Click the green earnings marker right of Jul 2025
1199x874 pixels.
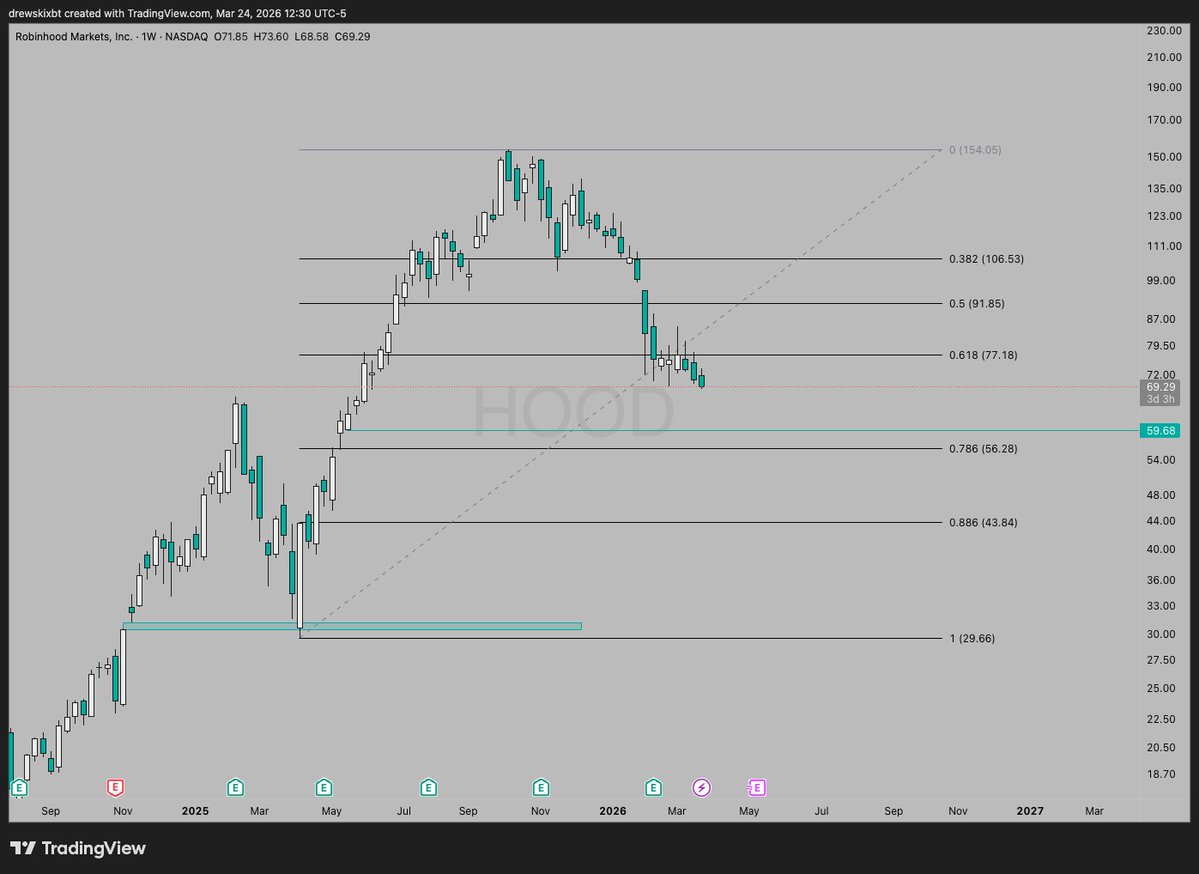[428, 787]
